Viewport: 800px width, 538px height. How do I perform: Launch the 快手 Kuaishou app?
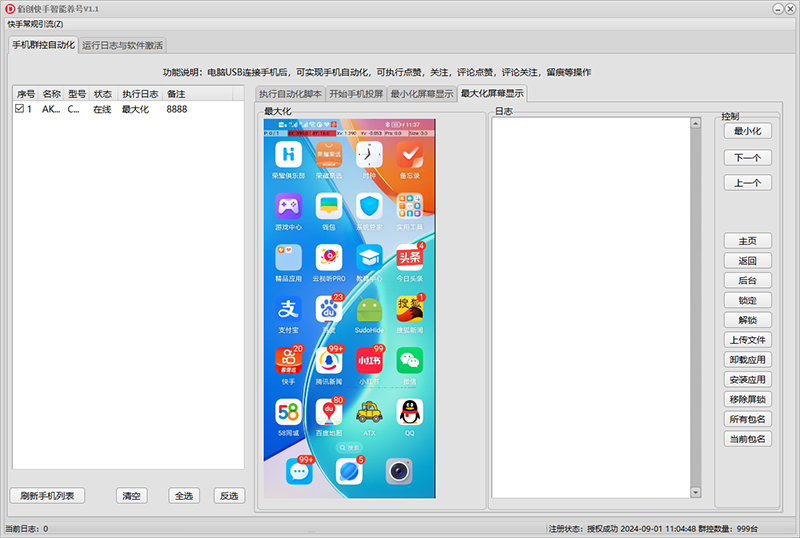pos(288,361)
